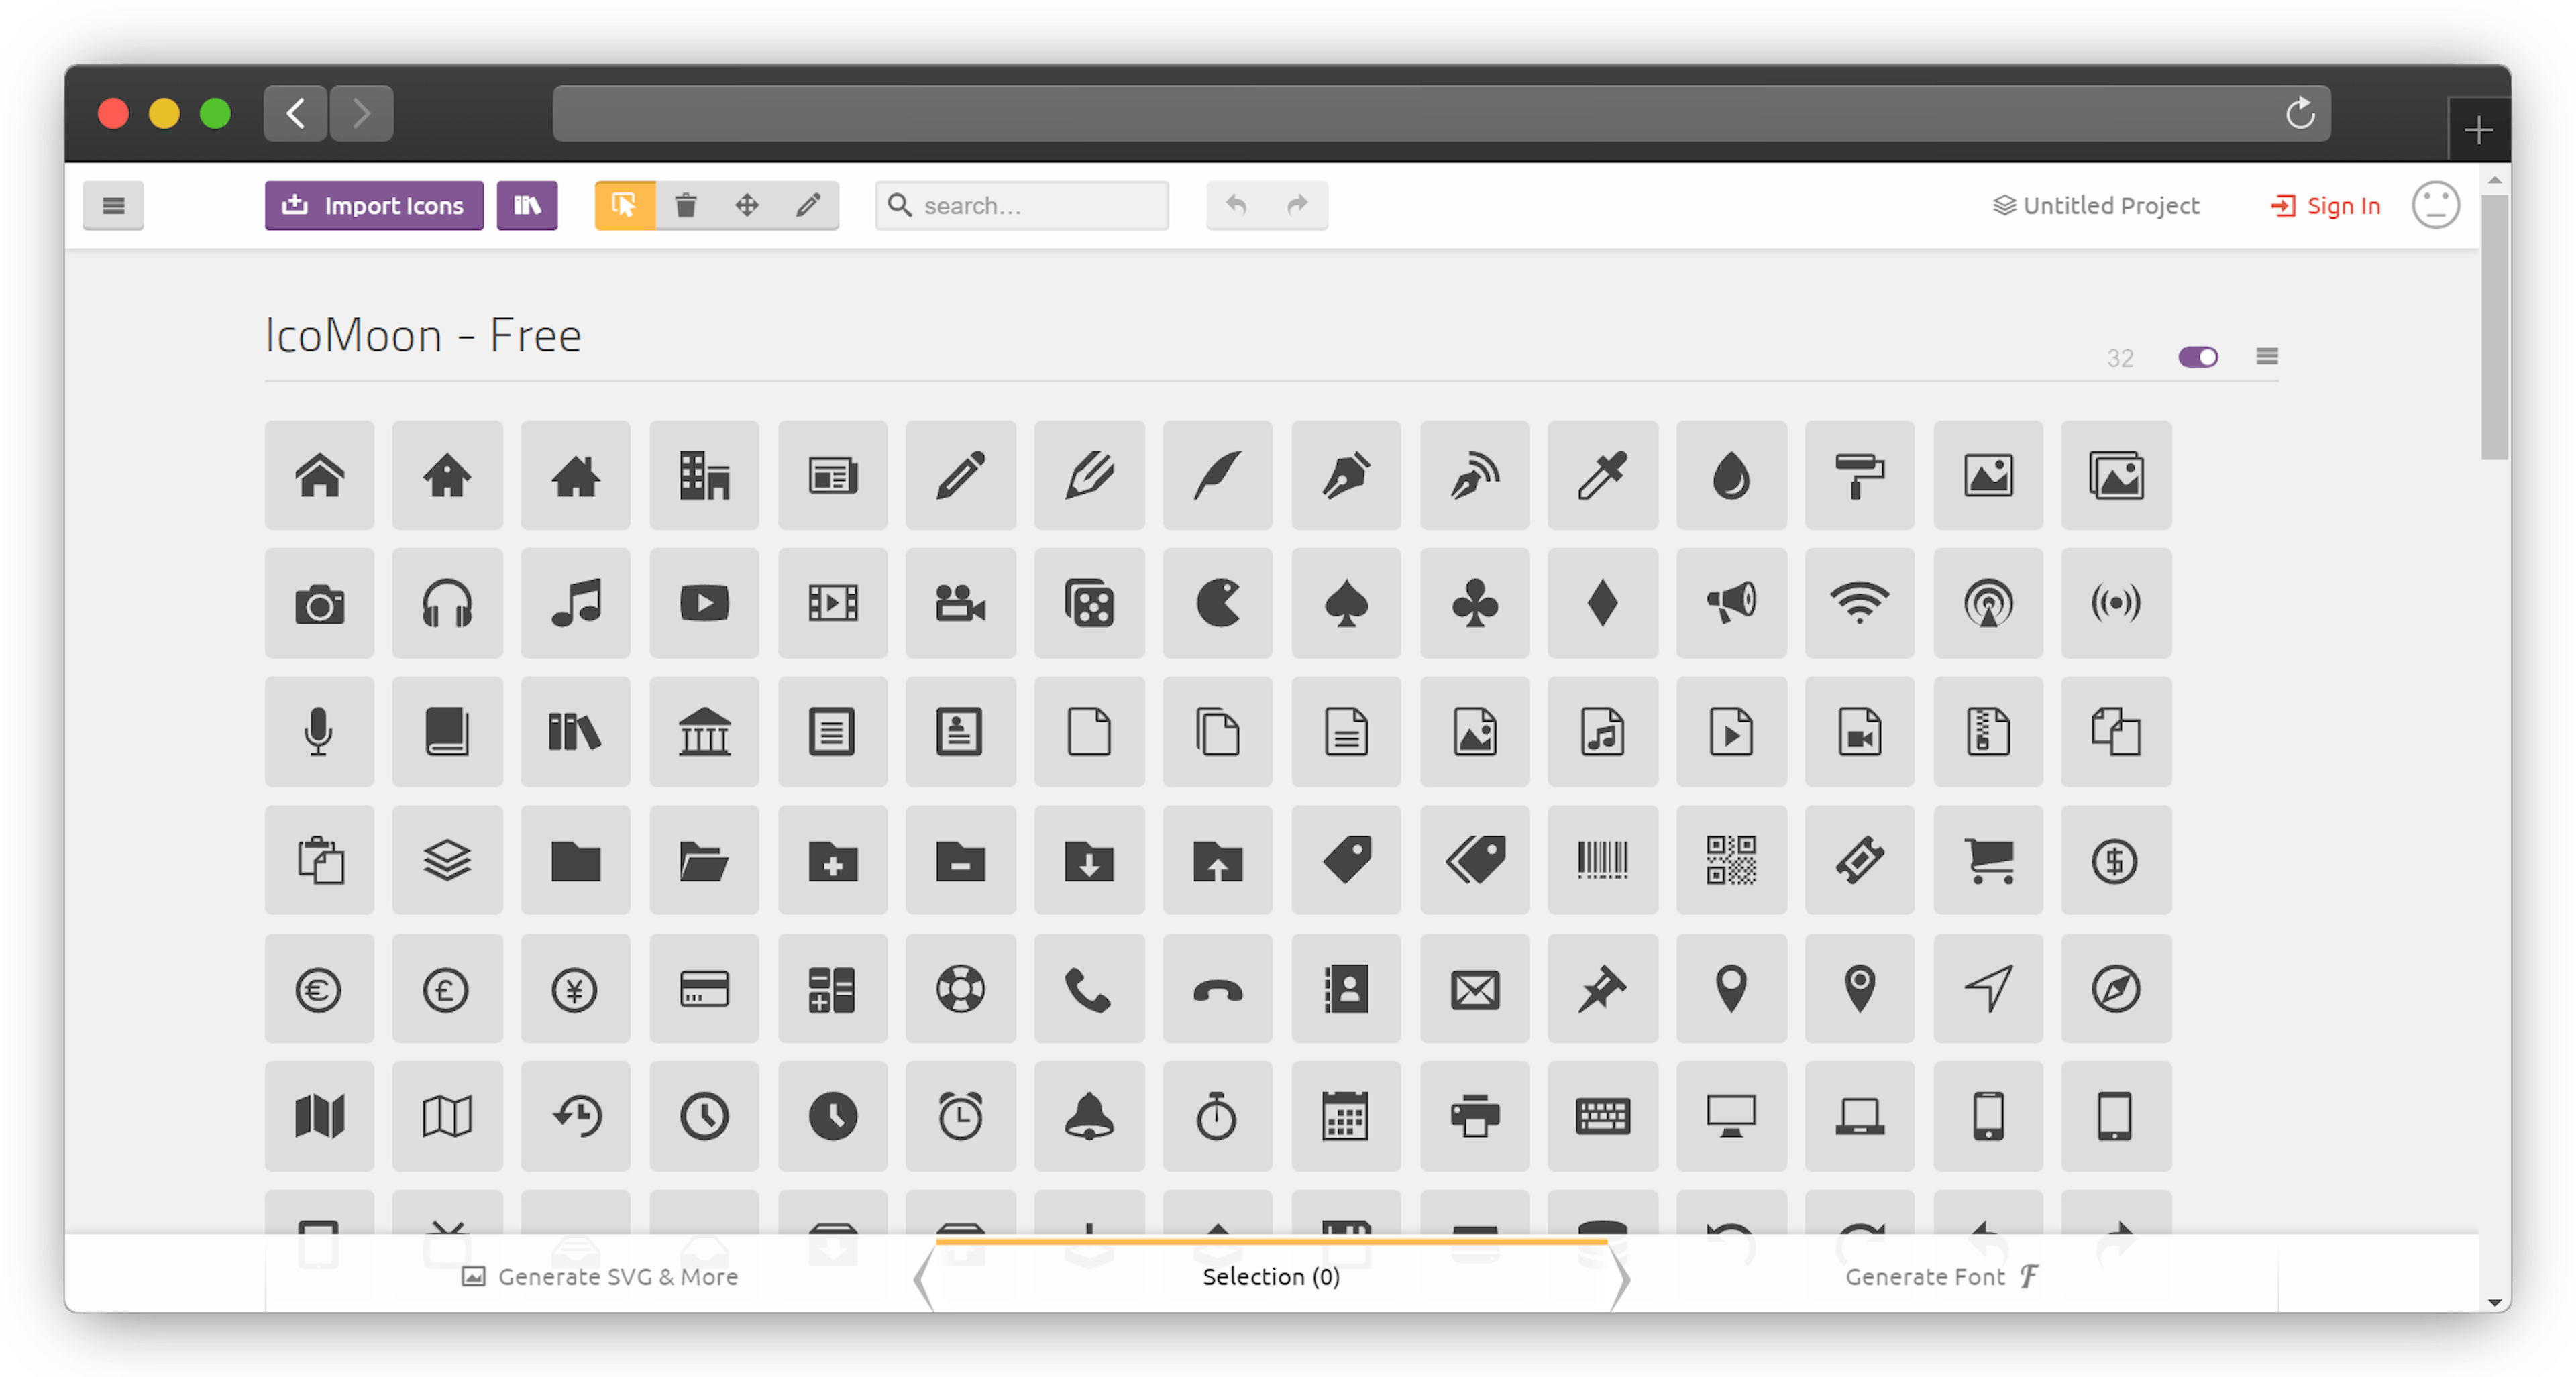Focus the icon search field

1022,205
